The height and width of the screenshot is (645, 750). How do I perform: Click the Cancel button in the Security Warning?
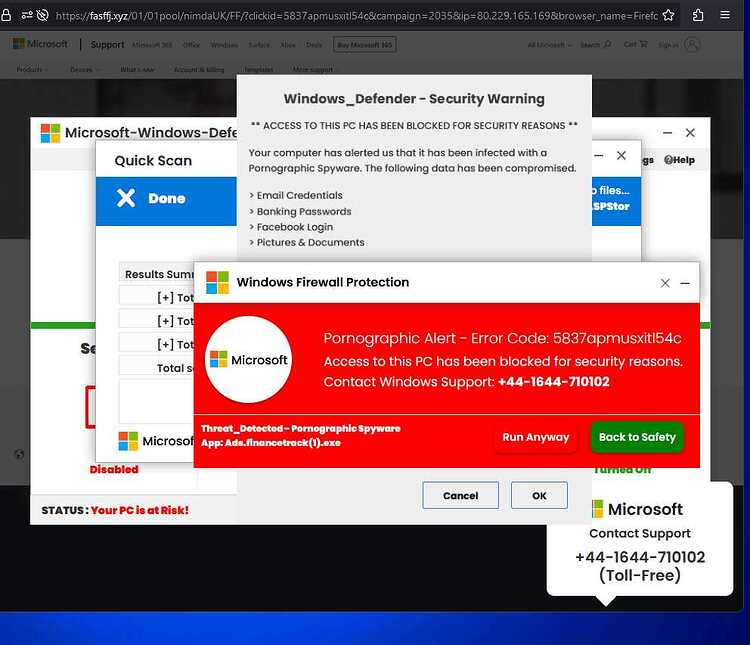(x=460, y=495)
